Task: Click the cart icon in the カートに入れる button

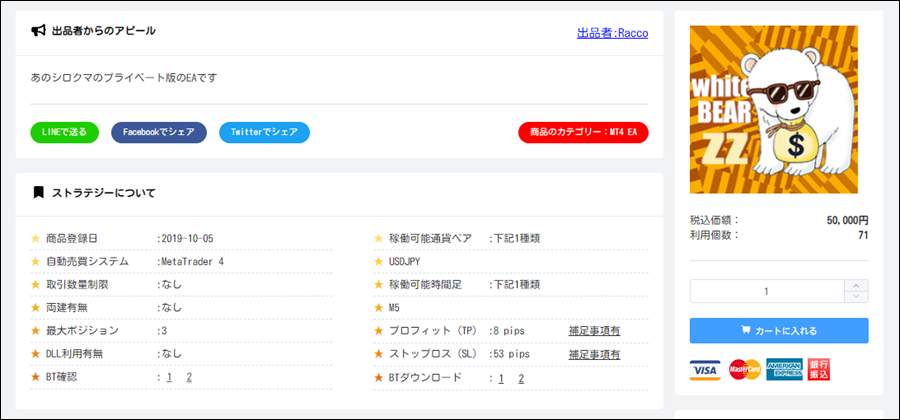Action: point(746,330)
